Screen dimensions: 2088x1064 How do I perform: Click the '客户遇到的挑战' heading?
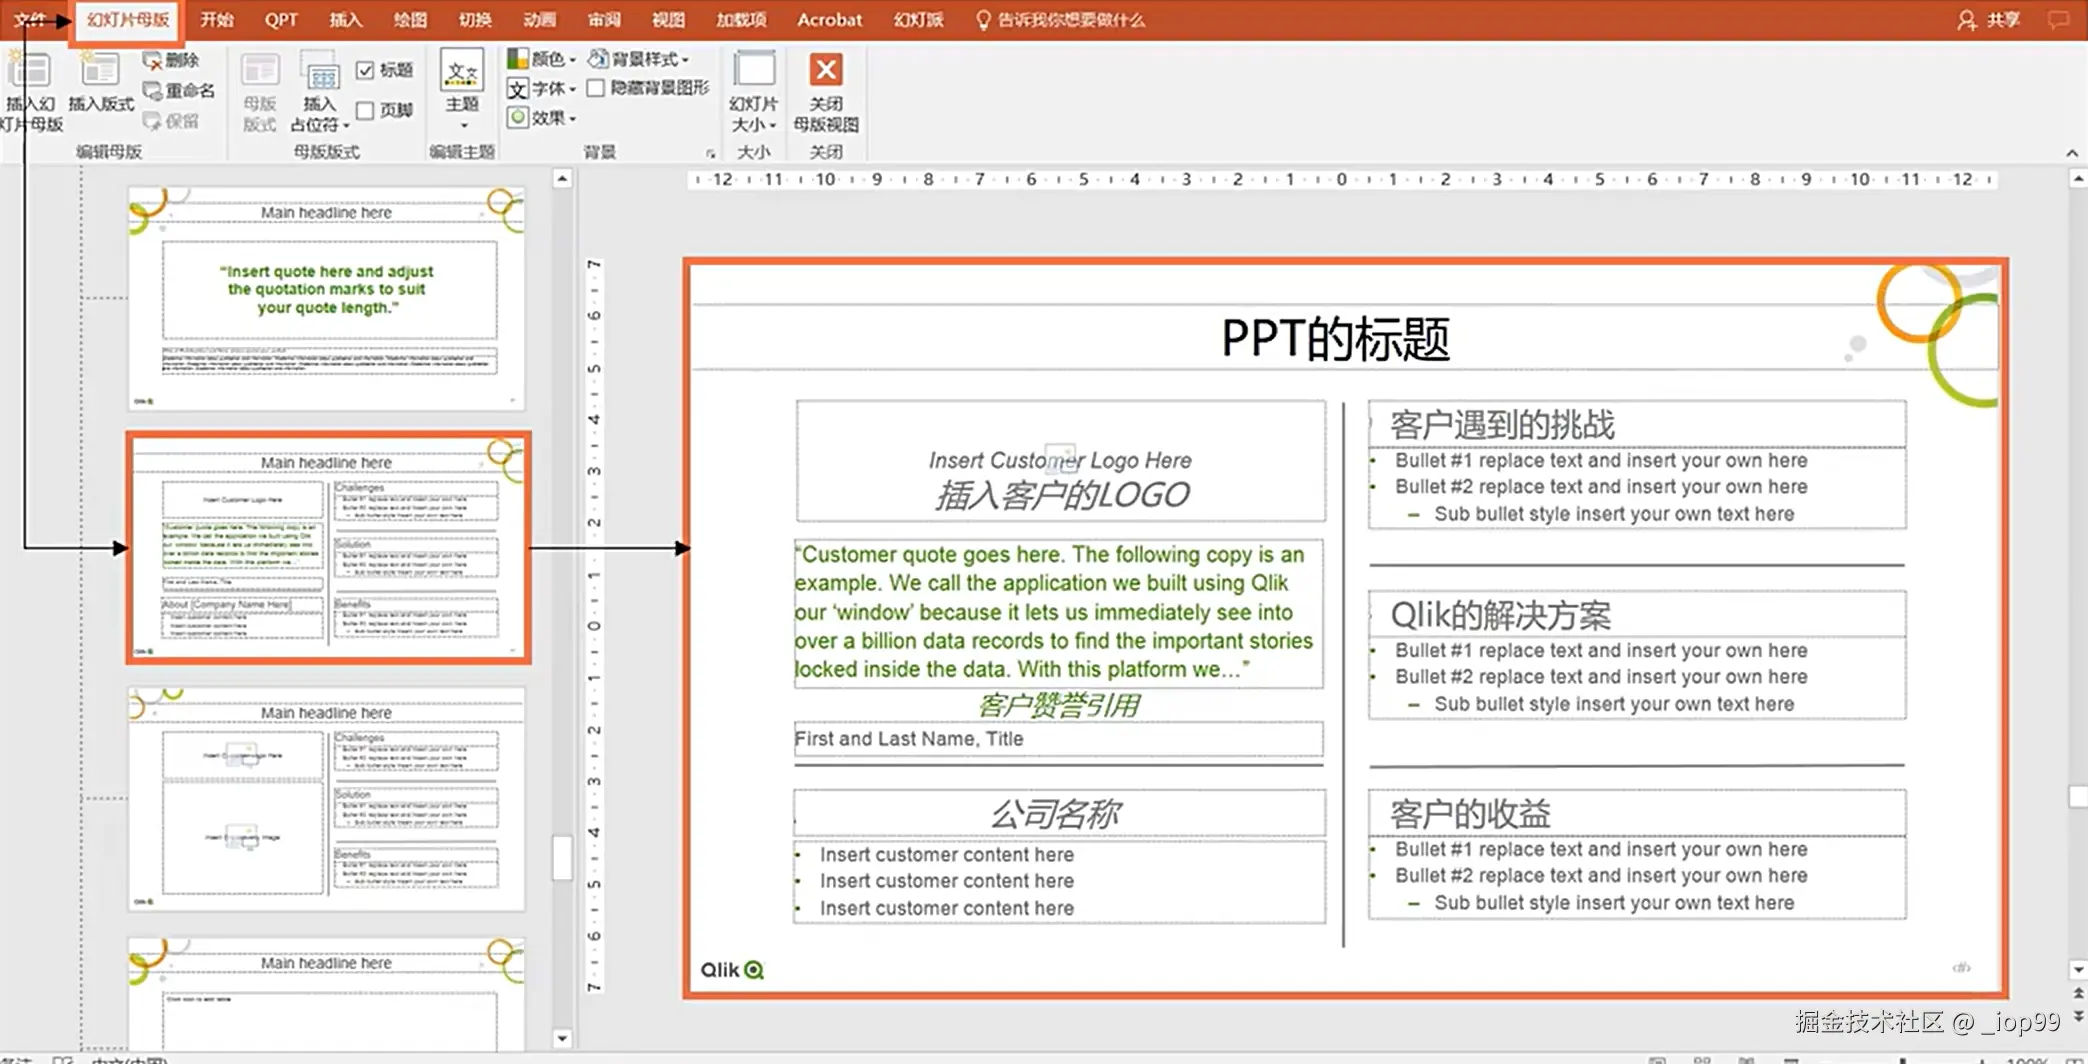click(x=1502, y=425)
